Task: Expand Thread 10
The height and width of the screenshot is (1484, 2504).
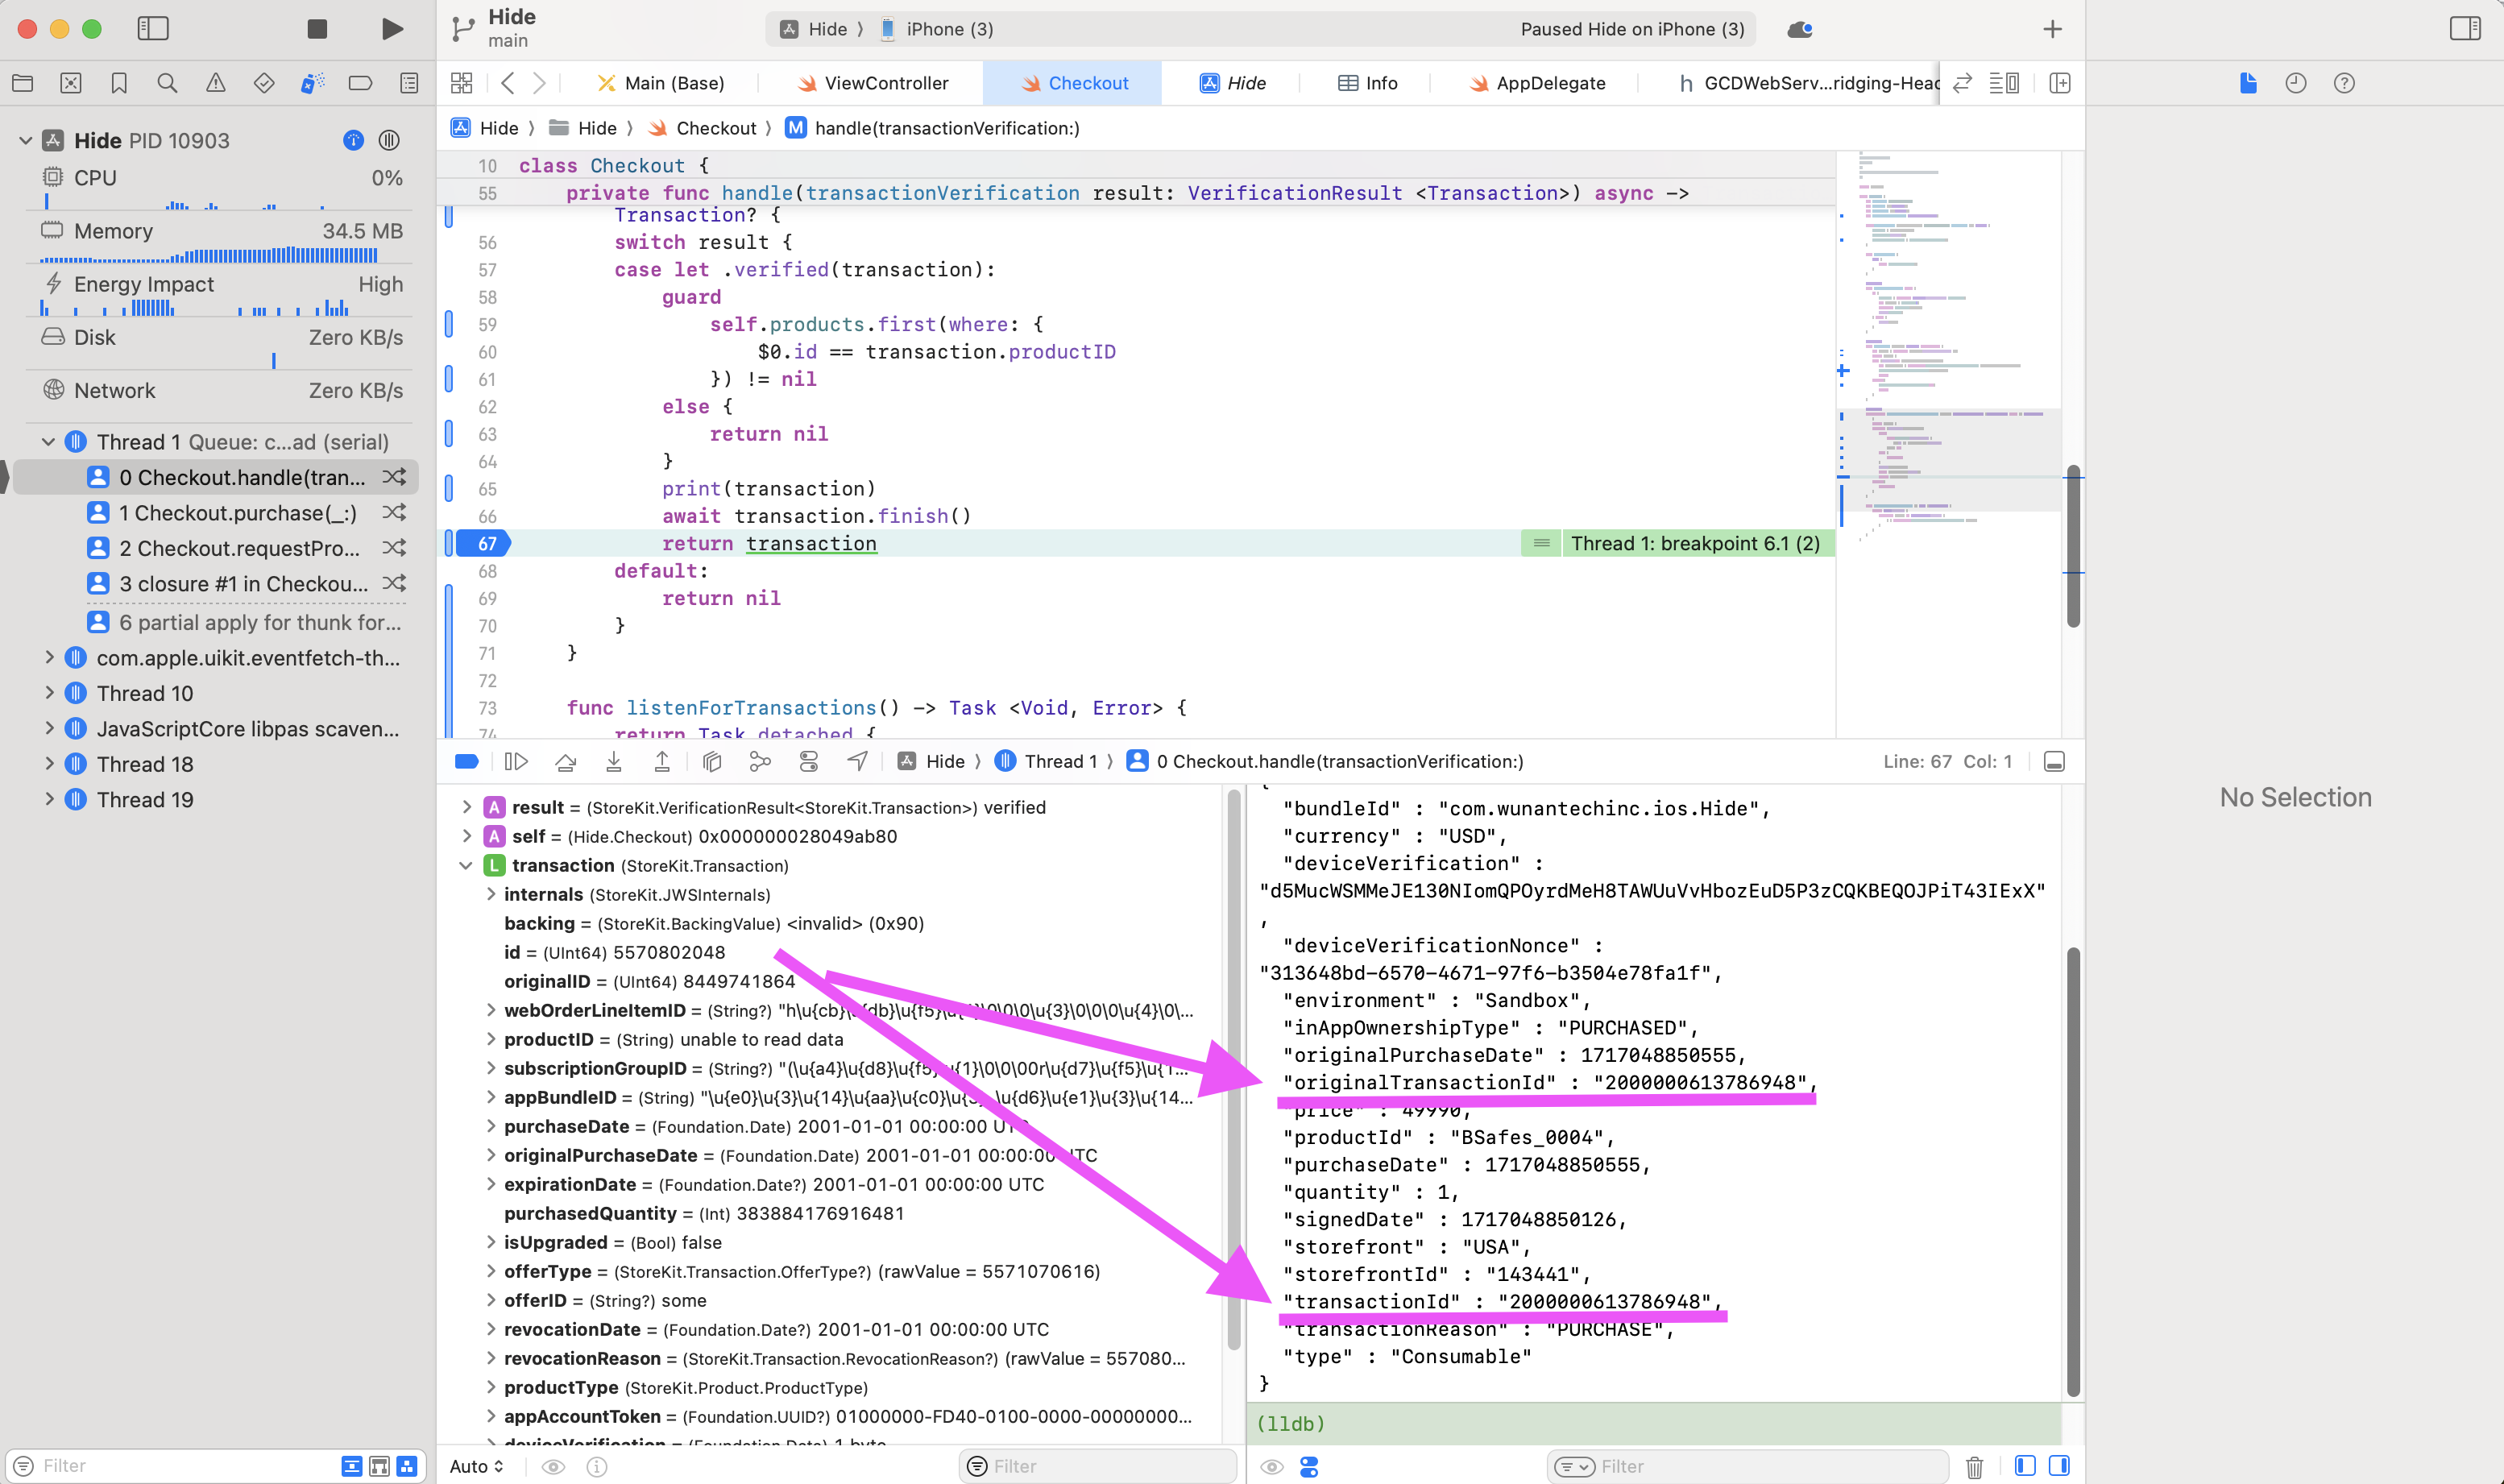Action: point(48,692)
